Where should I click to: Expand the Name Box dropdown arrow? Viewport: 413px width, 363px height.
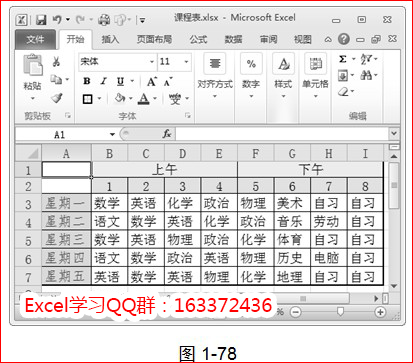click(x=112, y=134)
